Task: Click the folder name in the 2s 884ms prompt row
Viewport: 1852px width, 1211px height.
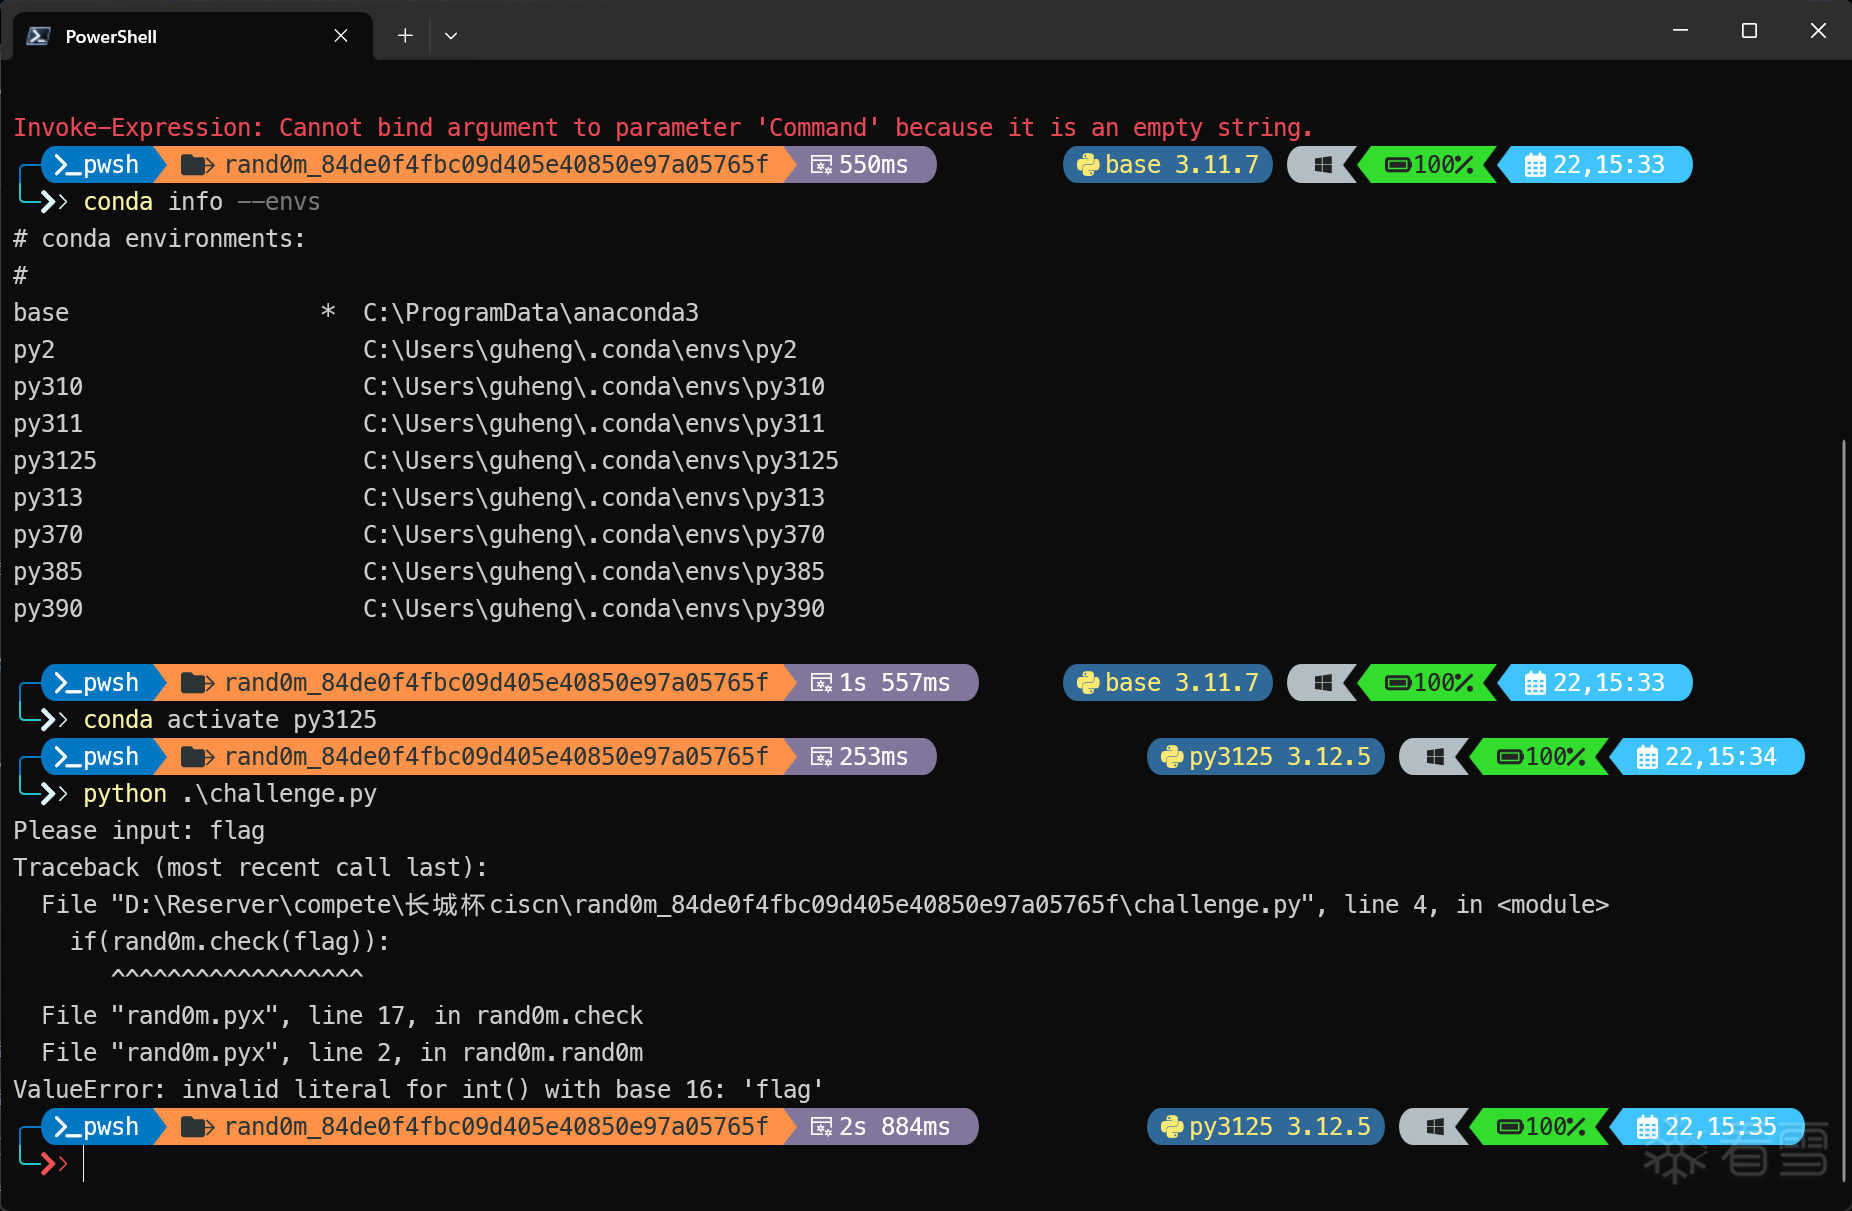Action: [496, 1127]
